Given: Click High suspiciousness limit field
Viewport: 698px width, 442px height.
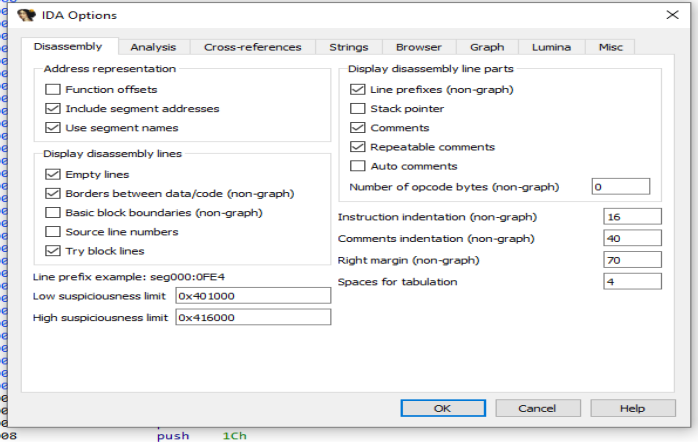Looking at the screenshot, I should click(x=253, y=317).
